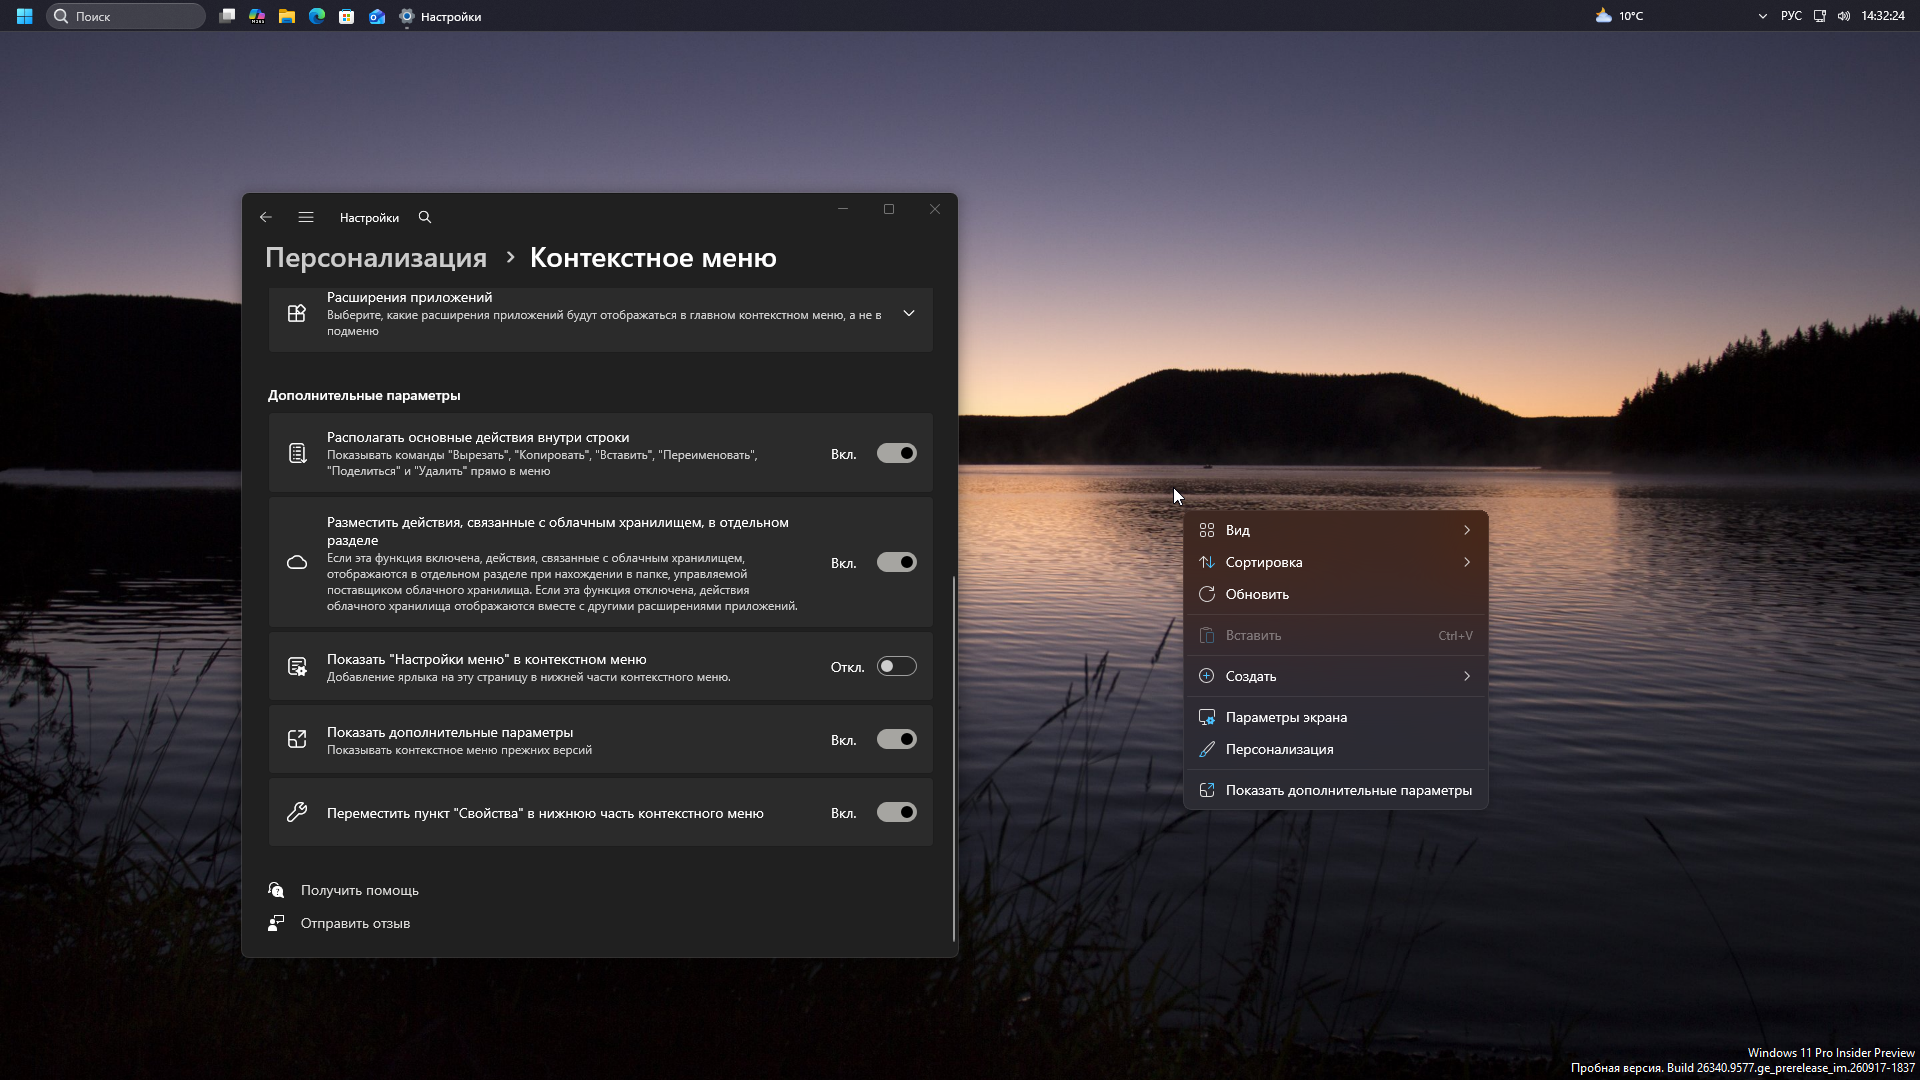Viewport: 1920px width, 1080px height.
Task: Open the Copilot icon in the taskbar
Action: point(257,16)
